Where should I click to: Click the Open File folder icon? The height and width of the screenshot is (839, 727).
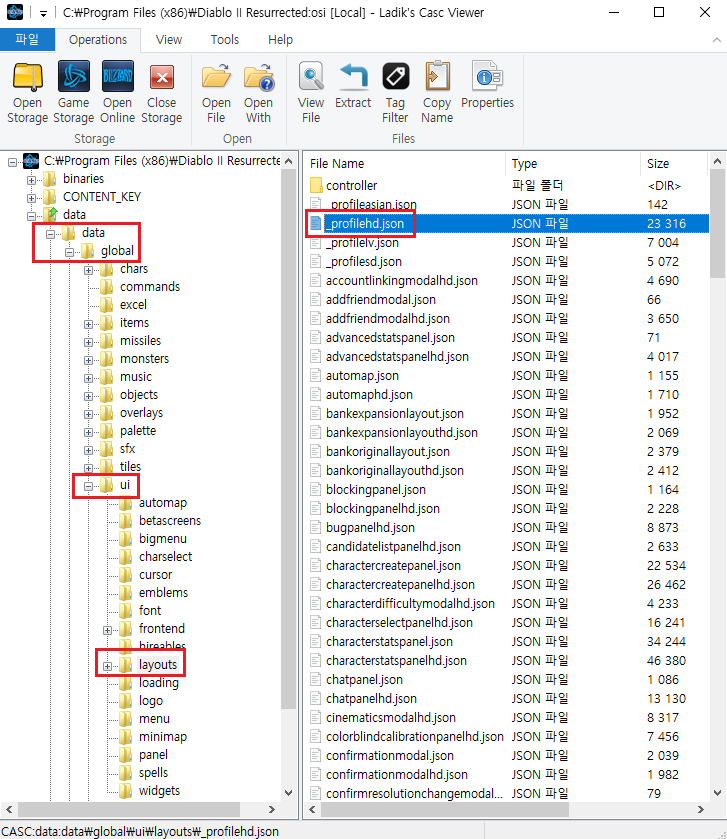coord(216,77)
